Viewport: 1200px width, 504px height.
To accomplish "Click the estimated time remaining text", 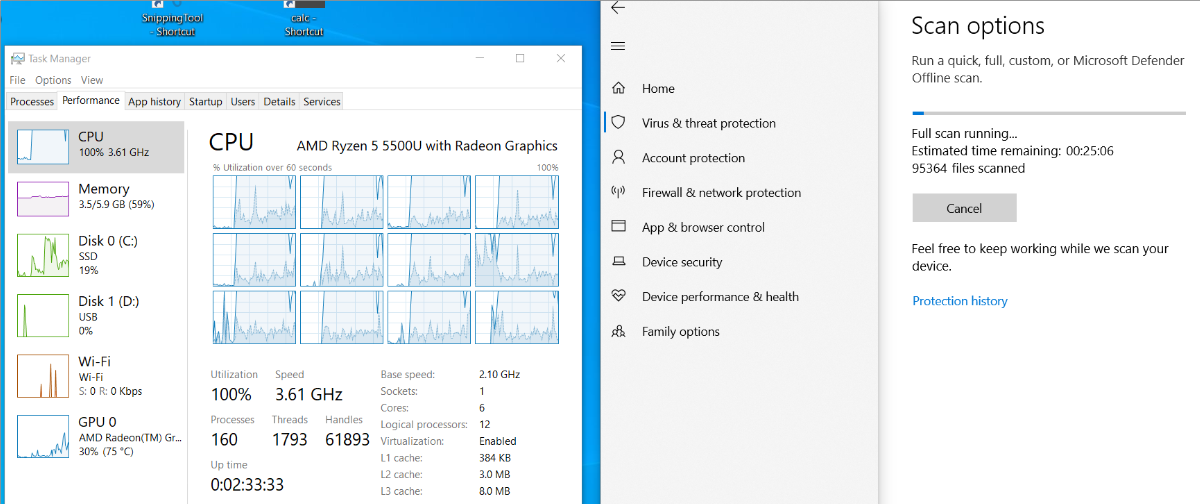I will (1013, 151).
